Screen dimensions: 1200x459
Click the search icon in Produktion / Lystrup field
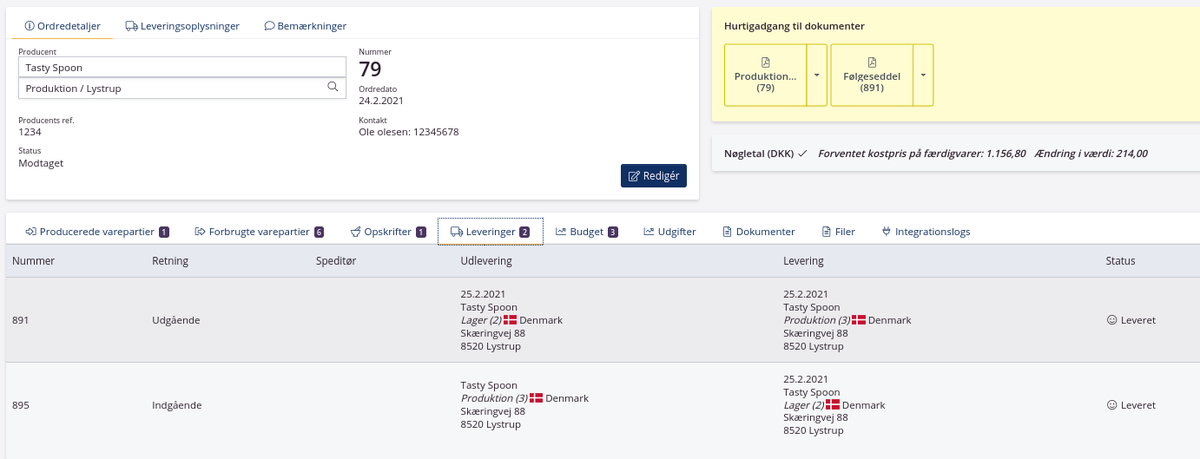333,87
